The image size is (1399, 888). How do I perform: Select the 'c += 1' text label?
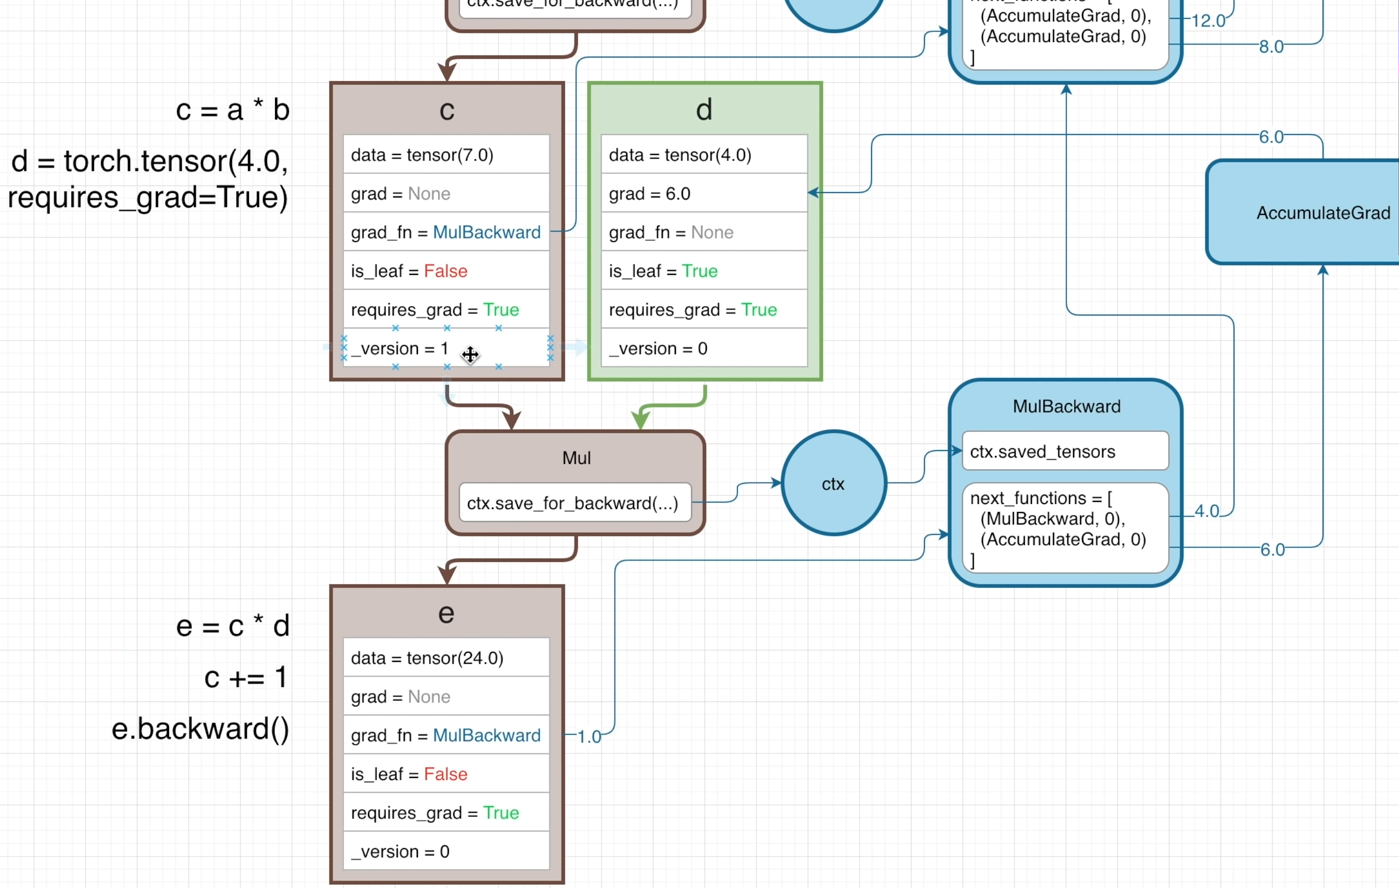[246, 678]
